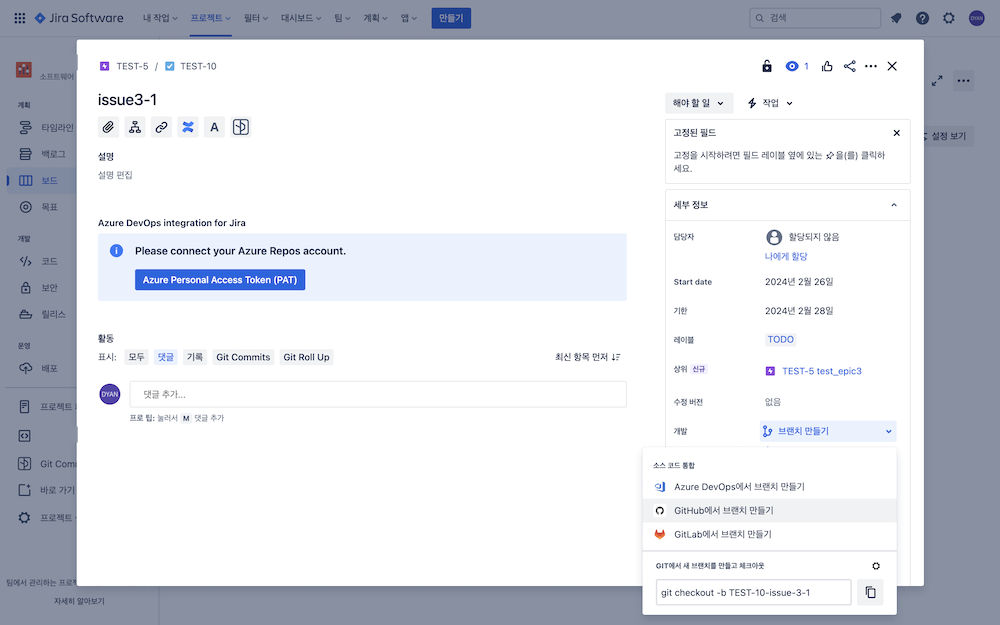The height and width of the screenshot is (625, 1000).
Task: Switch to the Git Commits tab
Action: [243, 357]
